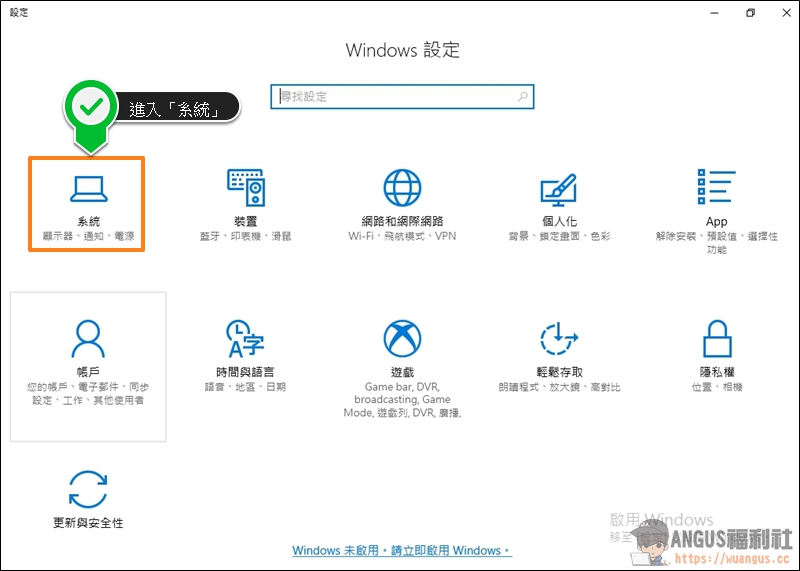Image resolution: width=800 pixels, height=571 pixels.
Task: Open the 隱私權 padlock icon
Action: (716, 339)
